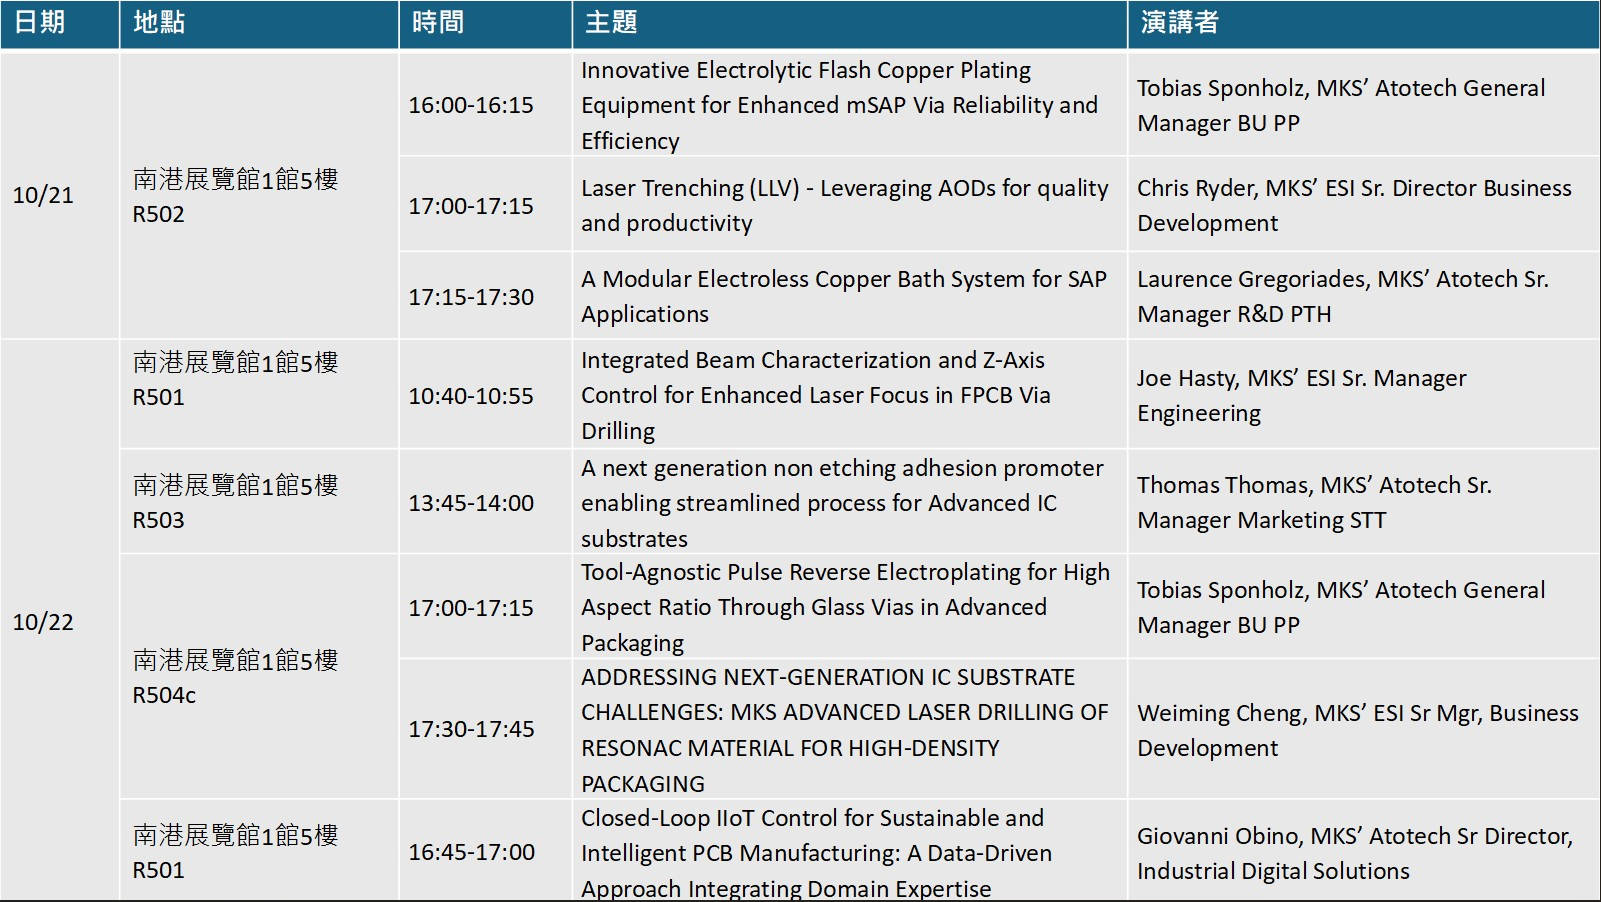Click the 演講者 column header

(1180, 23)
